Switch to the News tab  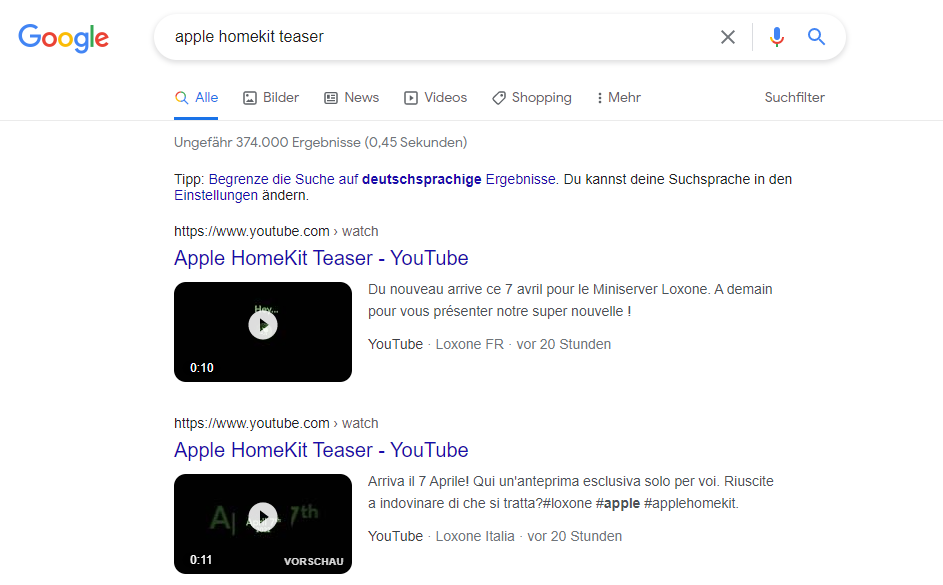[351, 97]
